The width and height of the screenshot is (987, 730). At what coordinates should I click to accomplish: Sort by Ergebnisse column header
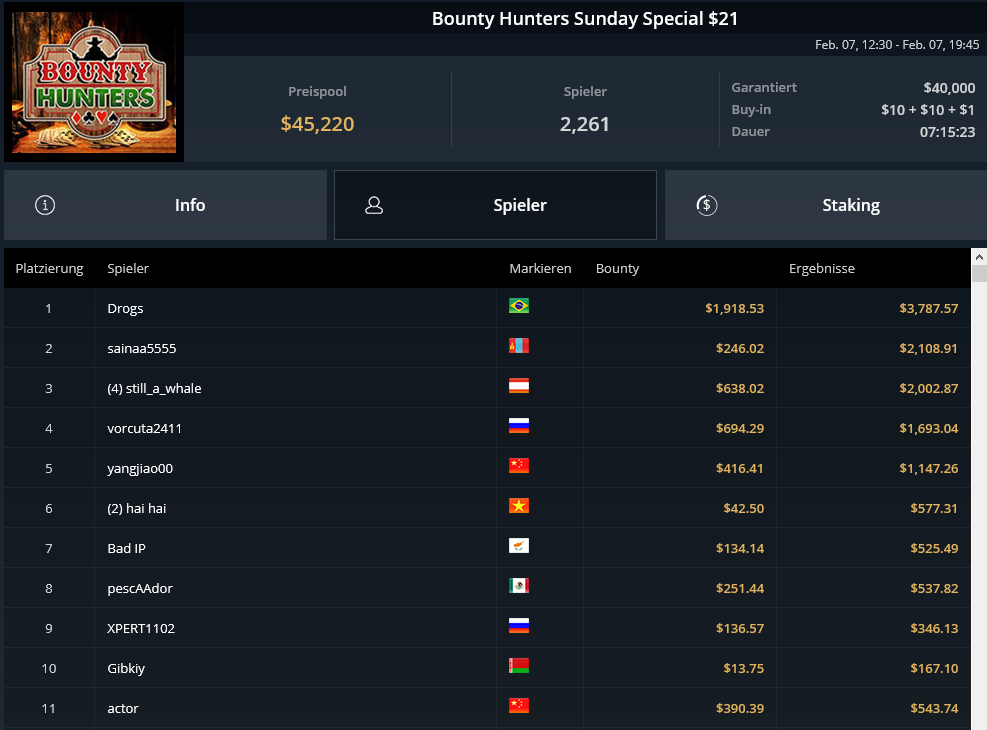(x=821, y=269)
